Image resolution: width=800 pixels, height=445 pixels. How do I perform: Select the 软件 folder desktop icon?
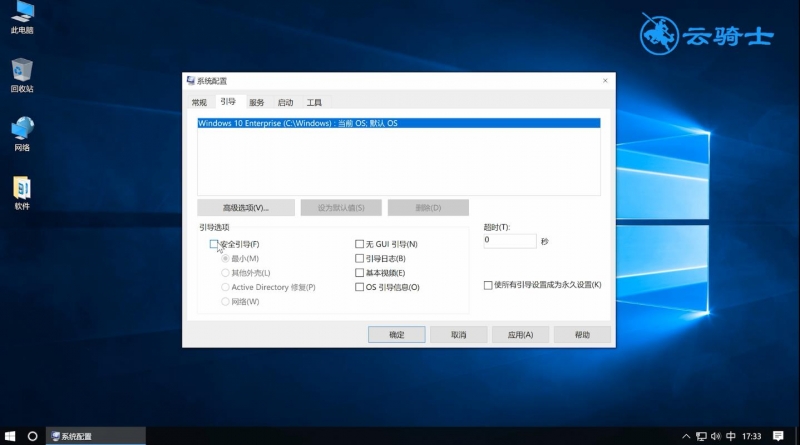point(22,192)
